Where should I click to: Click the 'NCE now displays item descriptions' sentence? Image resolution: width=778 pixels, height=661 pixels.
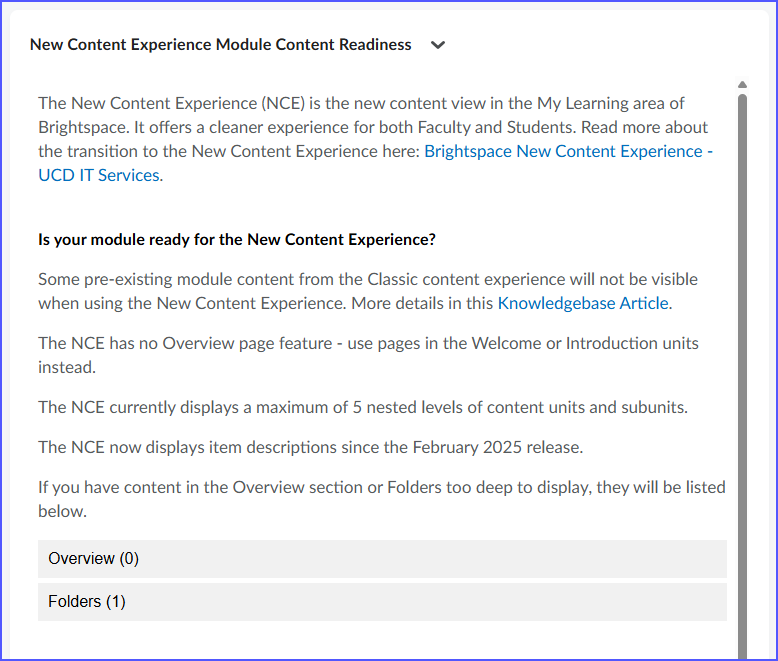pyautogui.click(x=250, y=448)
